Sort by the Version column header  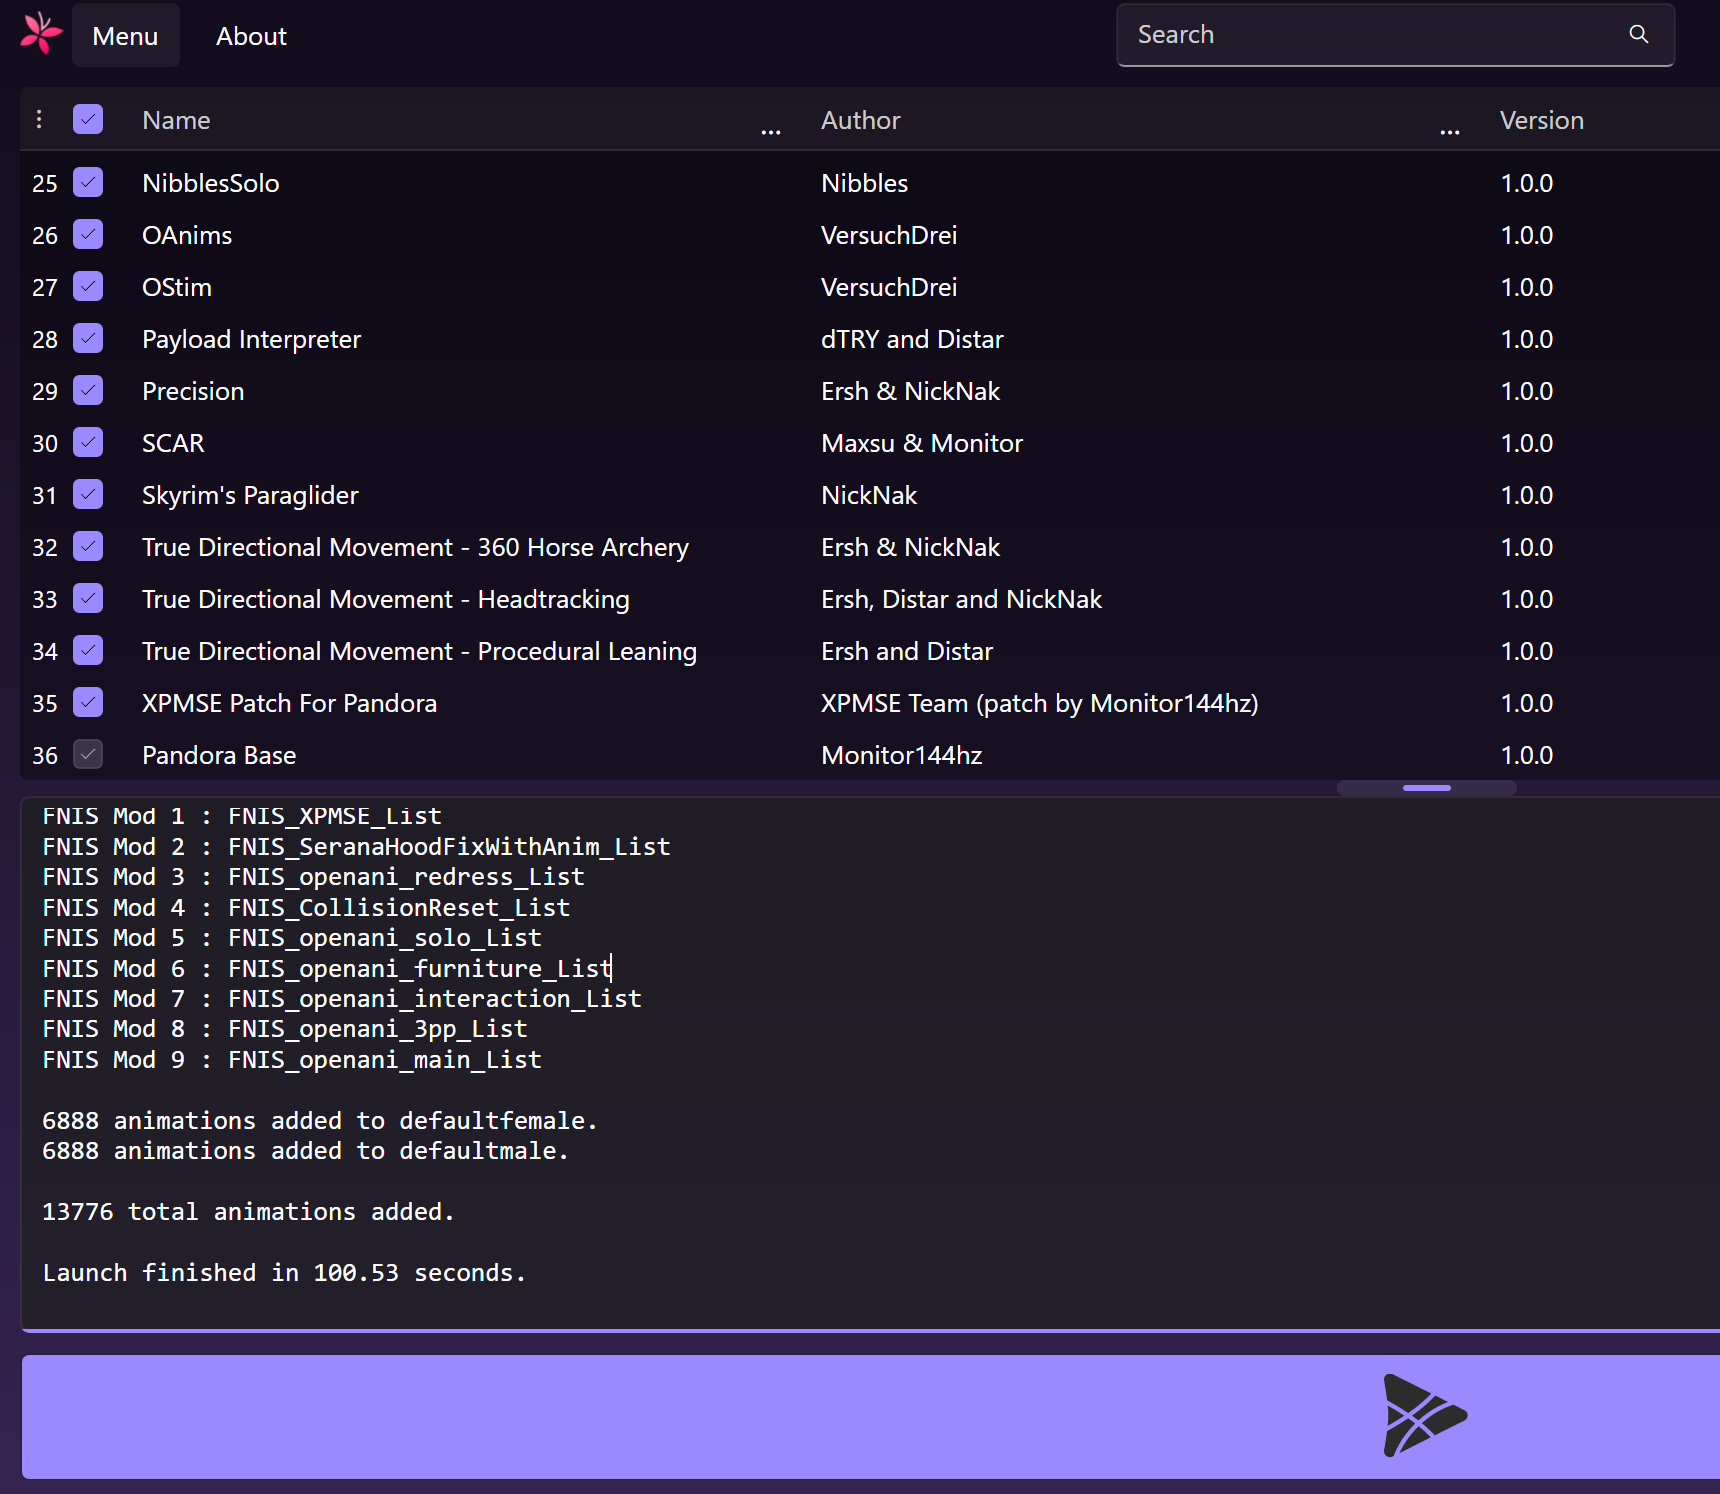pyautogui.click(x=1541, y=121)
